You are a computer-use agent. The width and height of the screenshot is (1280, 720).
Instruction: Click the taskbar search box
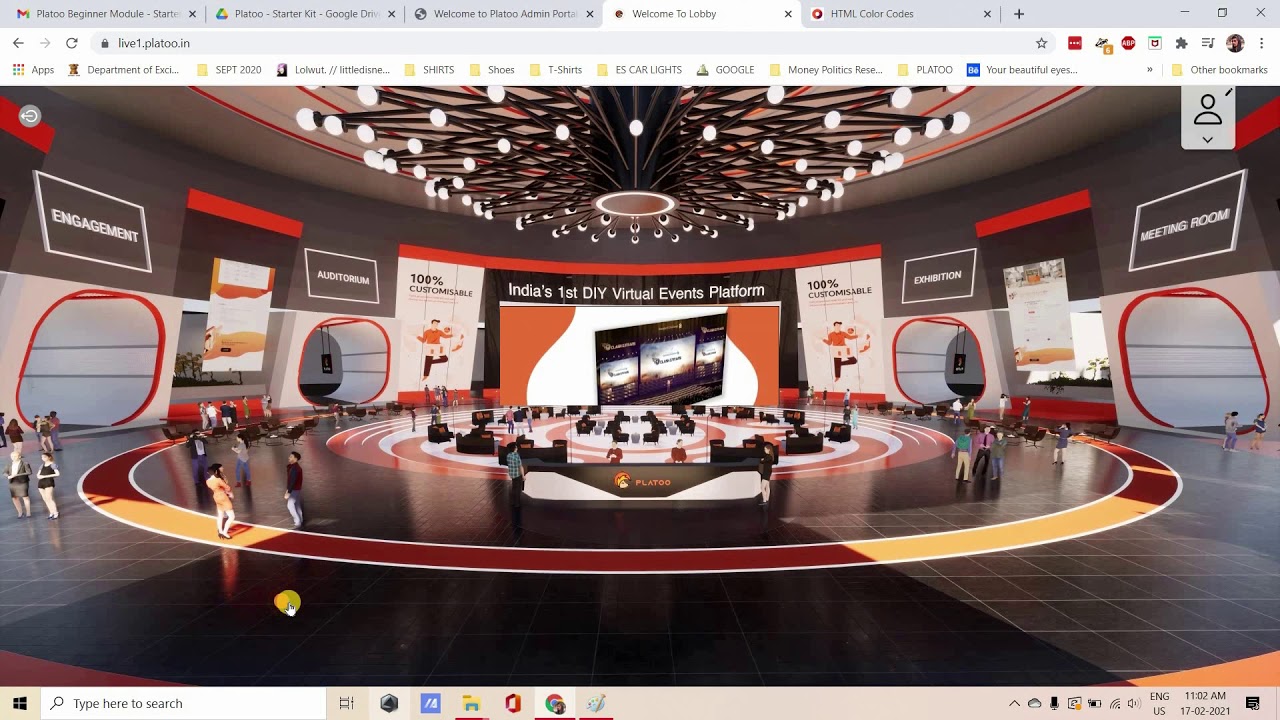[x=184, y=703]
